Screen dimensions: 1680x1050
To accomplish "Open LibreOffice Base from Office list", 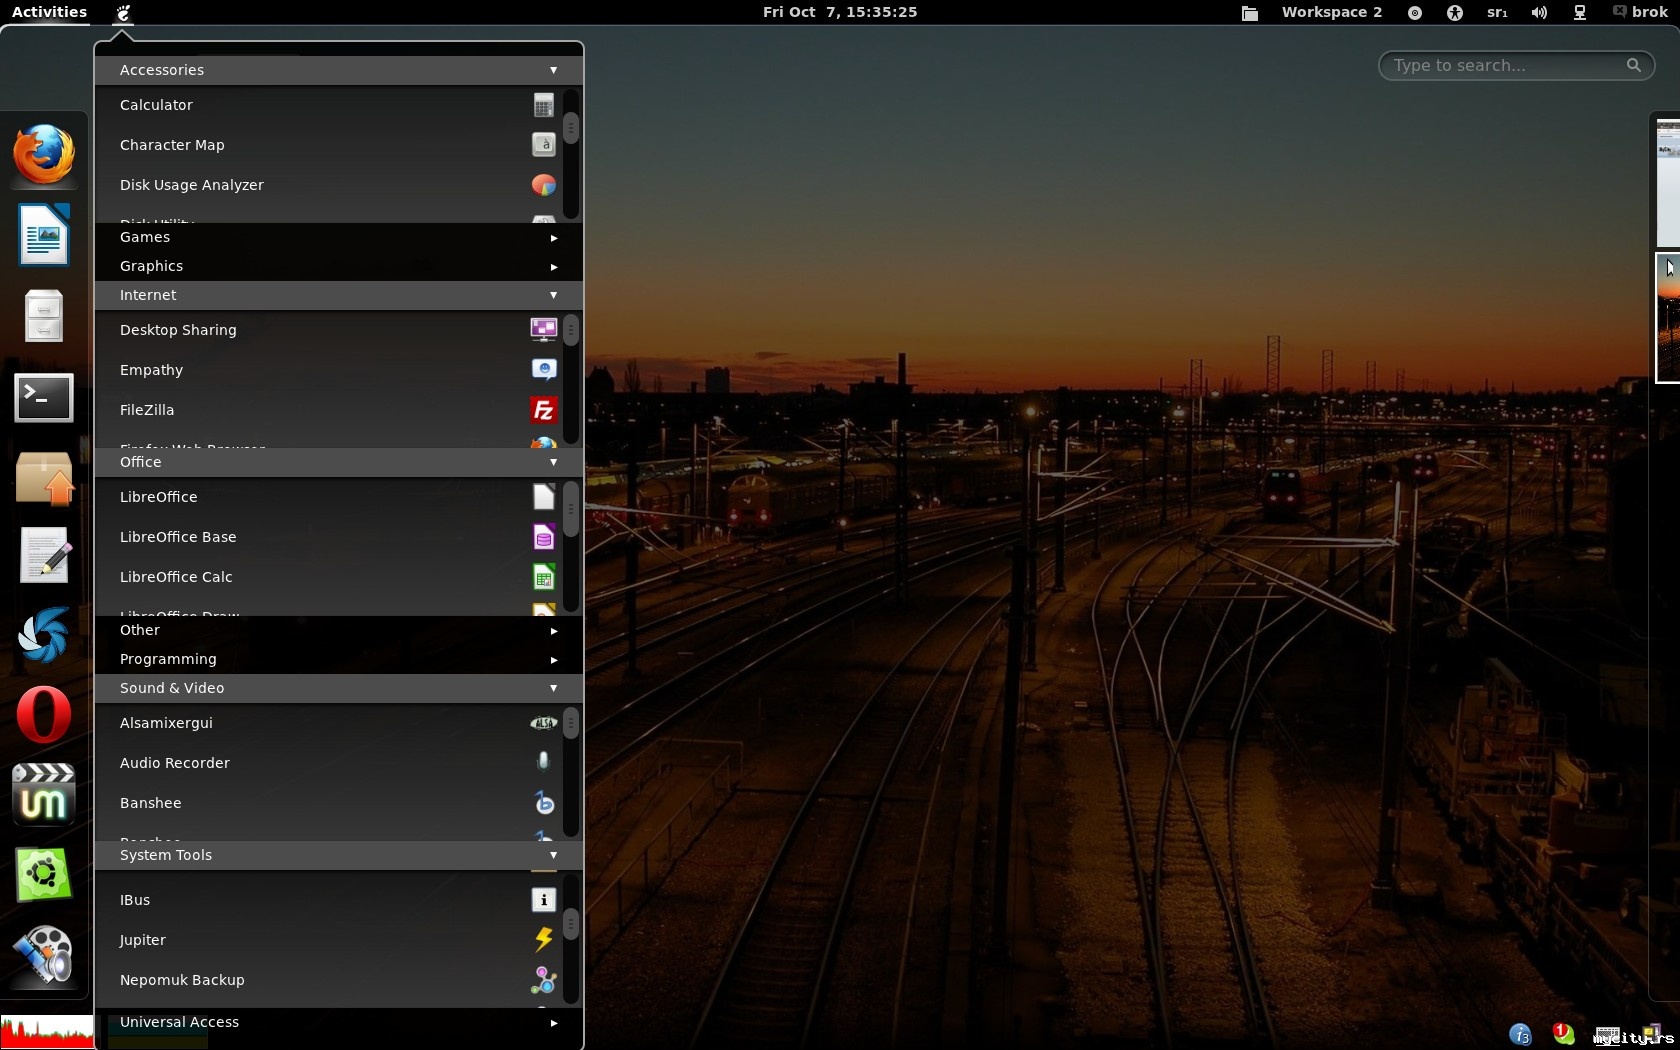I will 328,537.
